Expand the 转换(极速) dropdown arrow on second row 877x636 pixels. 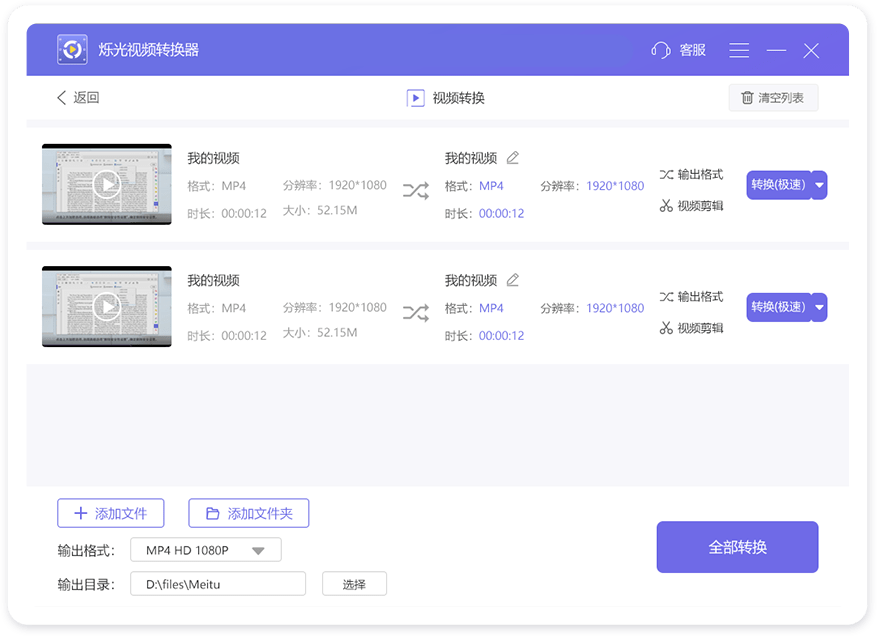tap(820, 307)
